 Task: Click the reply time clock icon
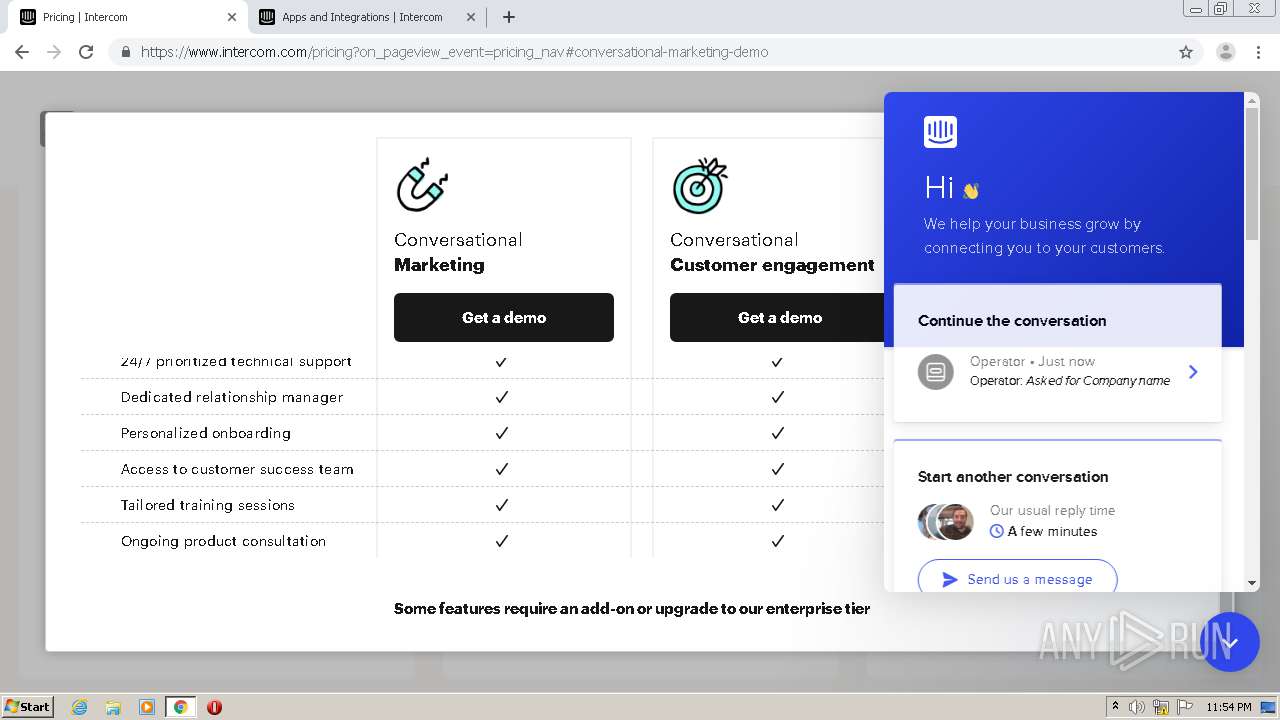(x=997, y=532)
